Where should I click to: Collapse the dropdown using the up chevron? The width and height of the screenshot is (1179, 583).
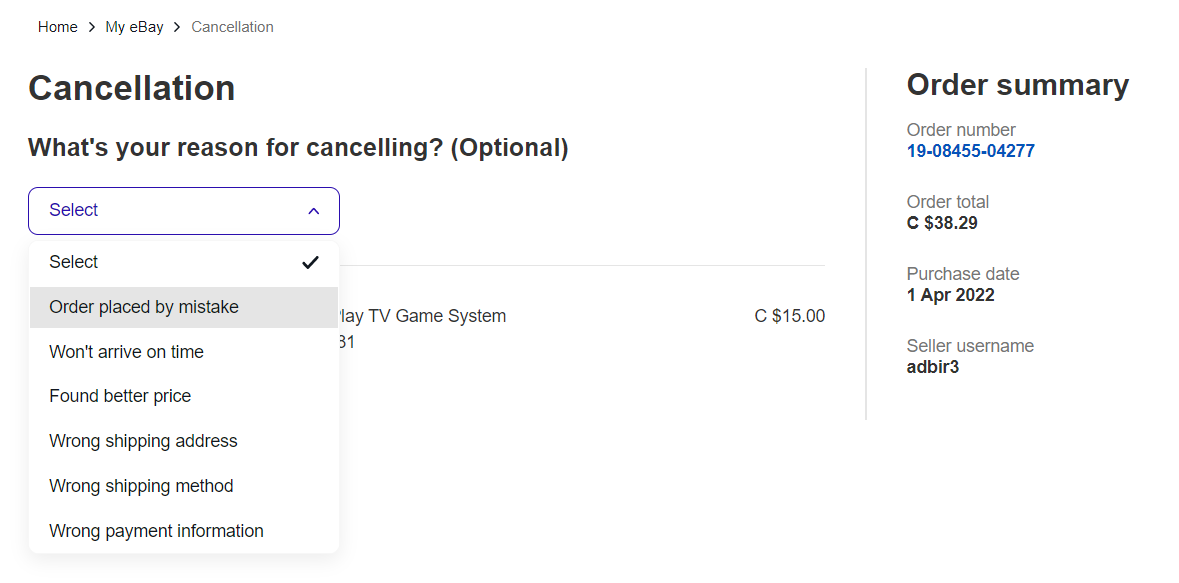(313, 211)
